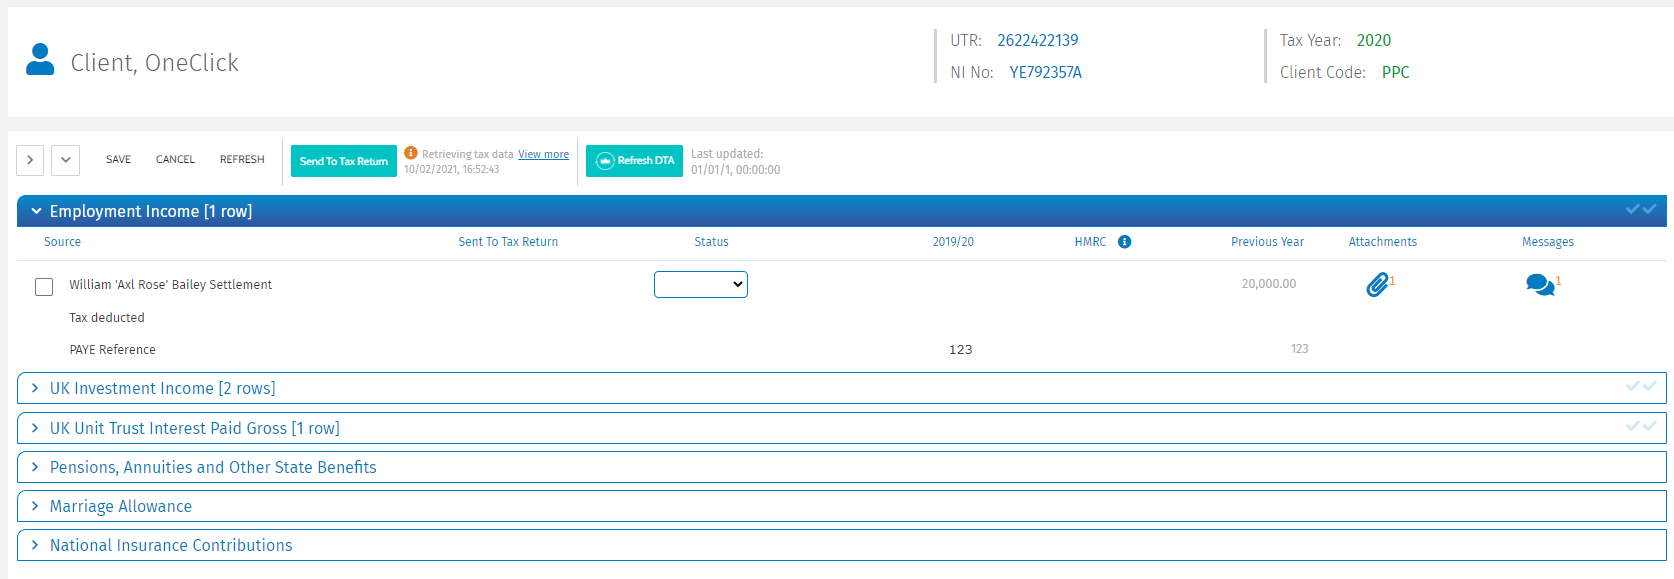The width and height of the screenshot is (1674, 579).
Task: Click Client Code value PPC
Action: pos(1395,72)
